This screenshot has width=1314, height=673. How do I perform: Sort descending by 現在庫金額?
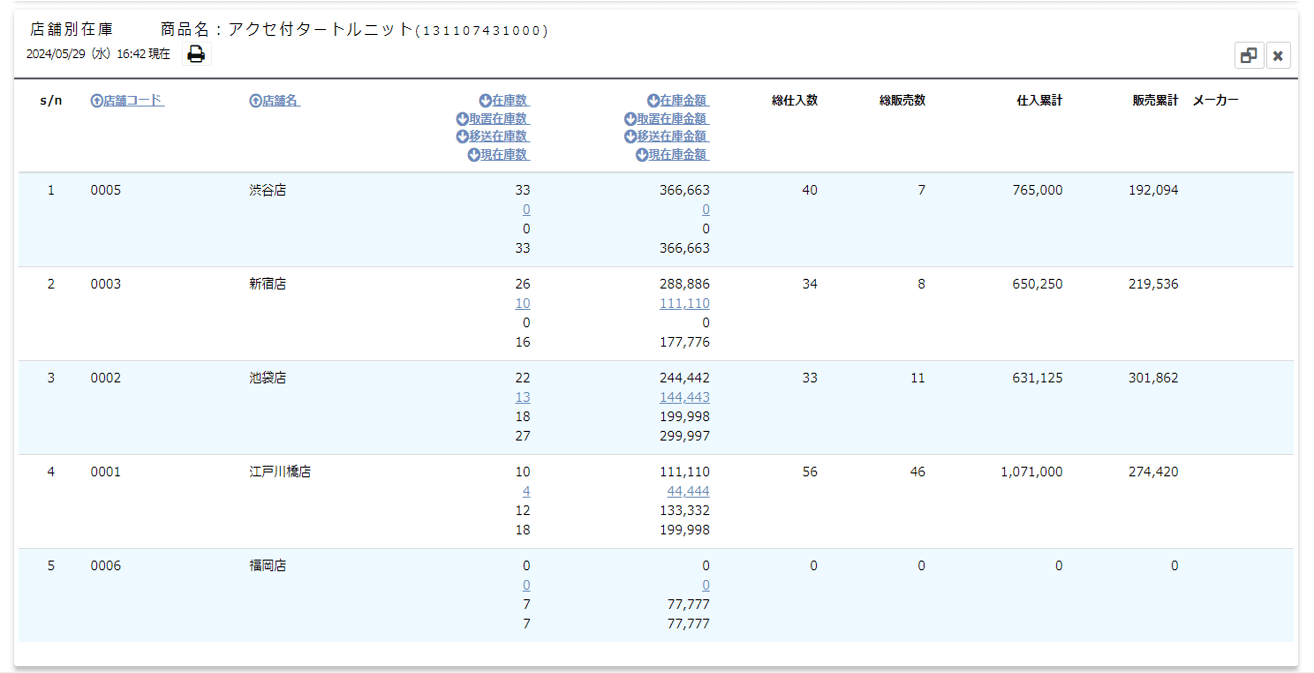(x=672, y=154)
